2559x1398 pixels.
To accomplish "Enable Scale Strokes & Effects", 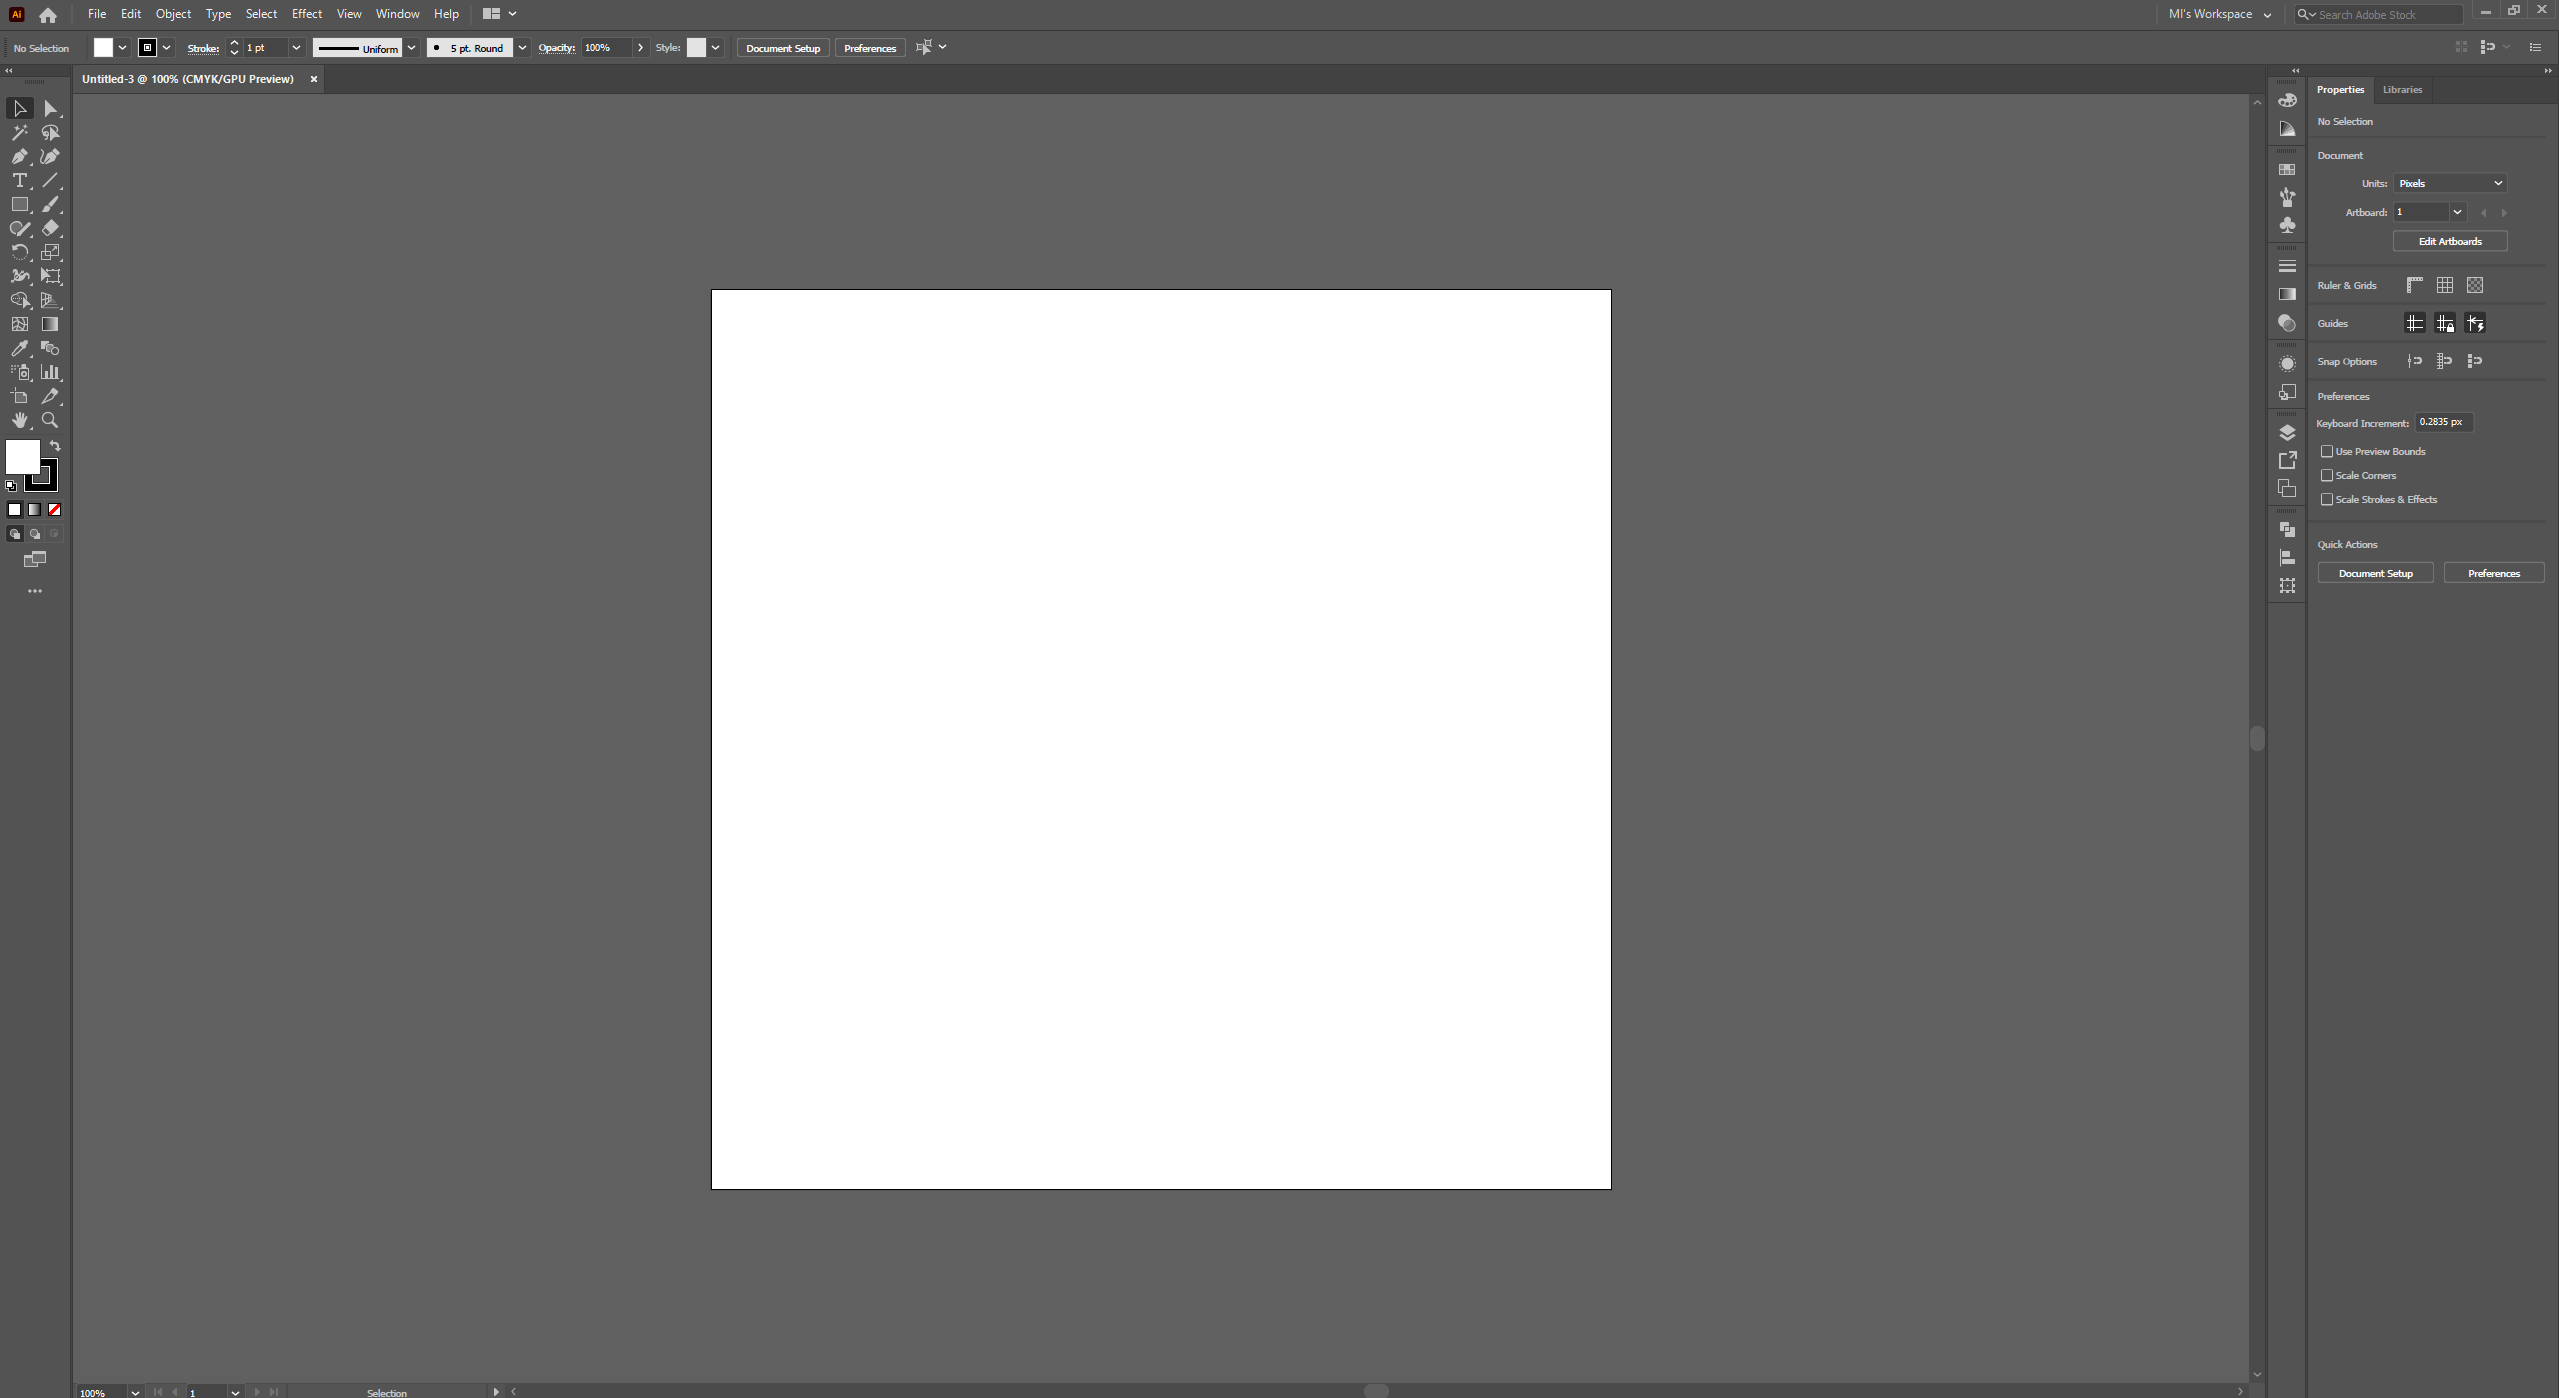I will click(x=2327, y=500).
